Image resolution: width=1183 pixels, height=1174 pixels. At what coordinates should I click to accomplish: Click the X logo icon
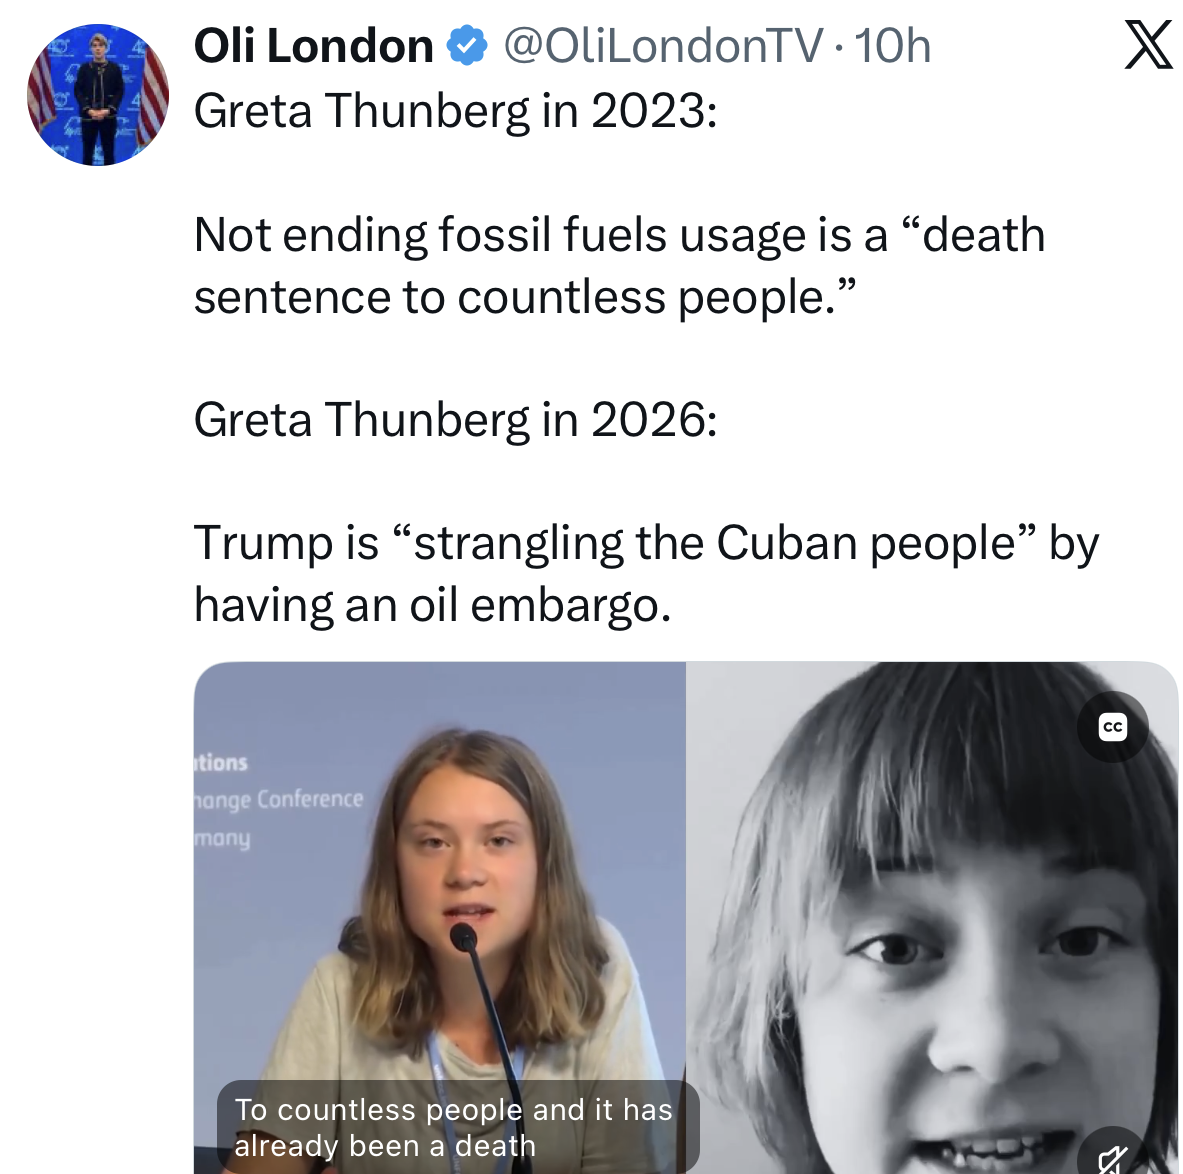click(1148, 46)
